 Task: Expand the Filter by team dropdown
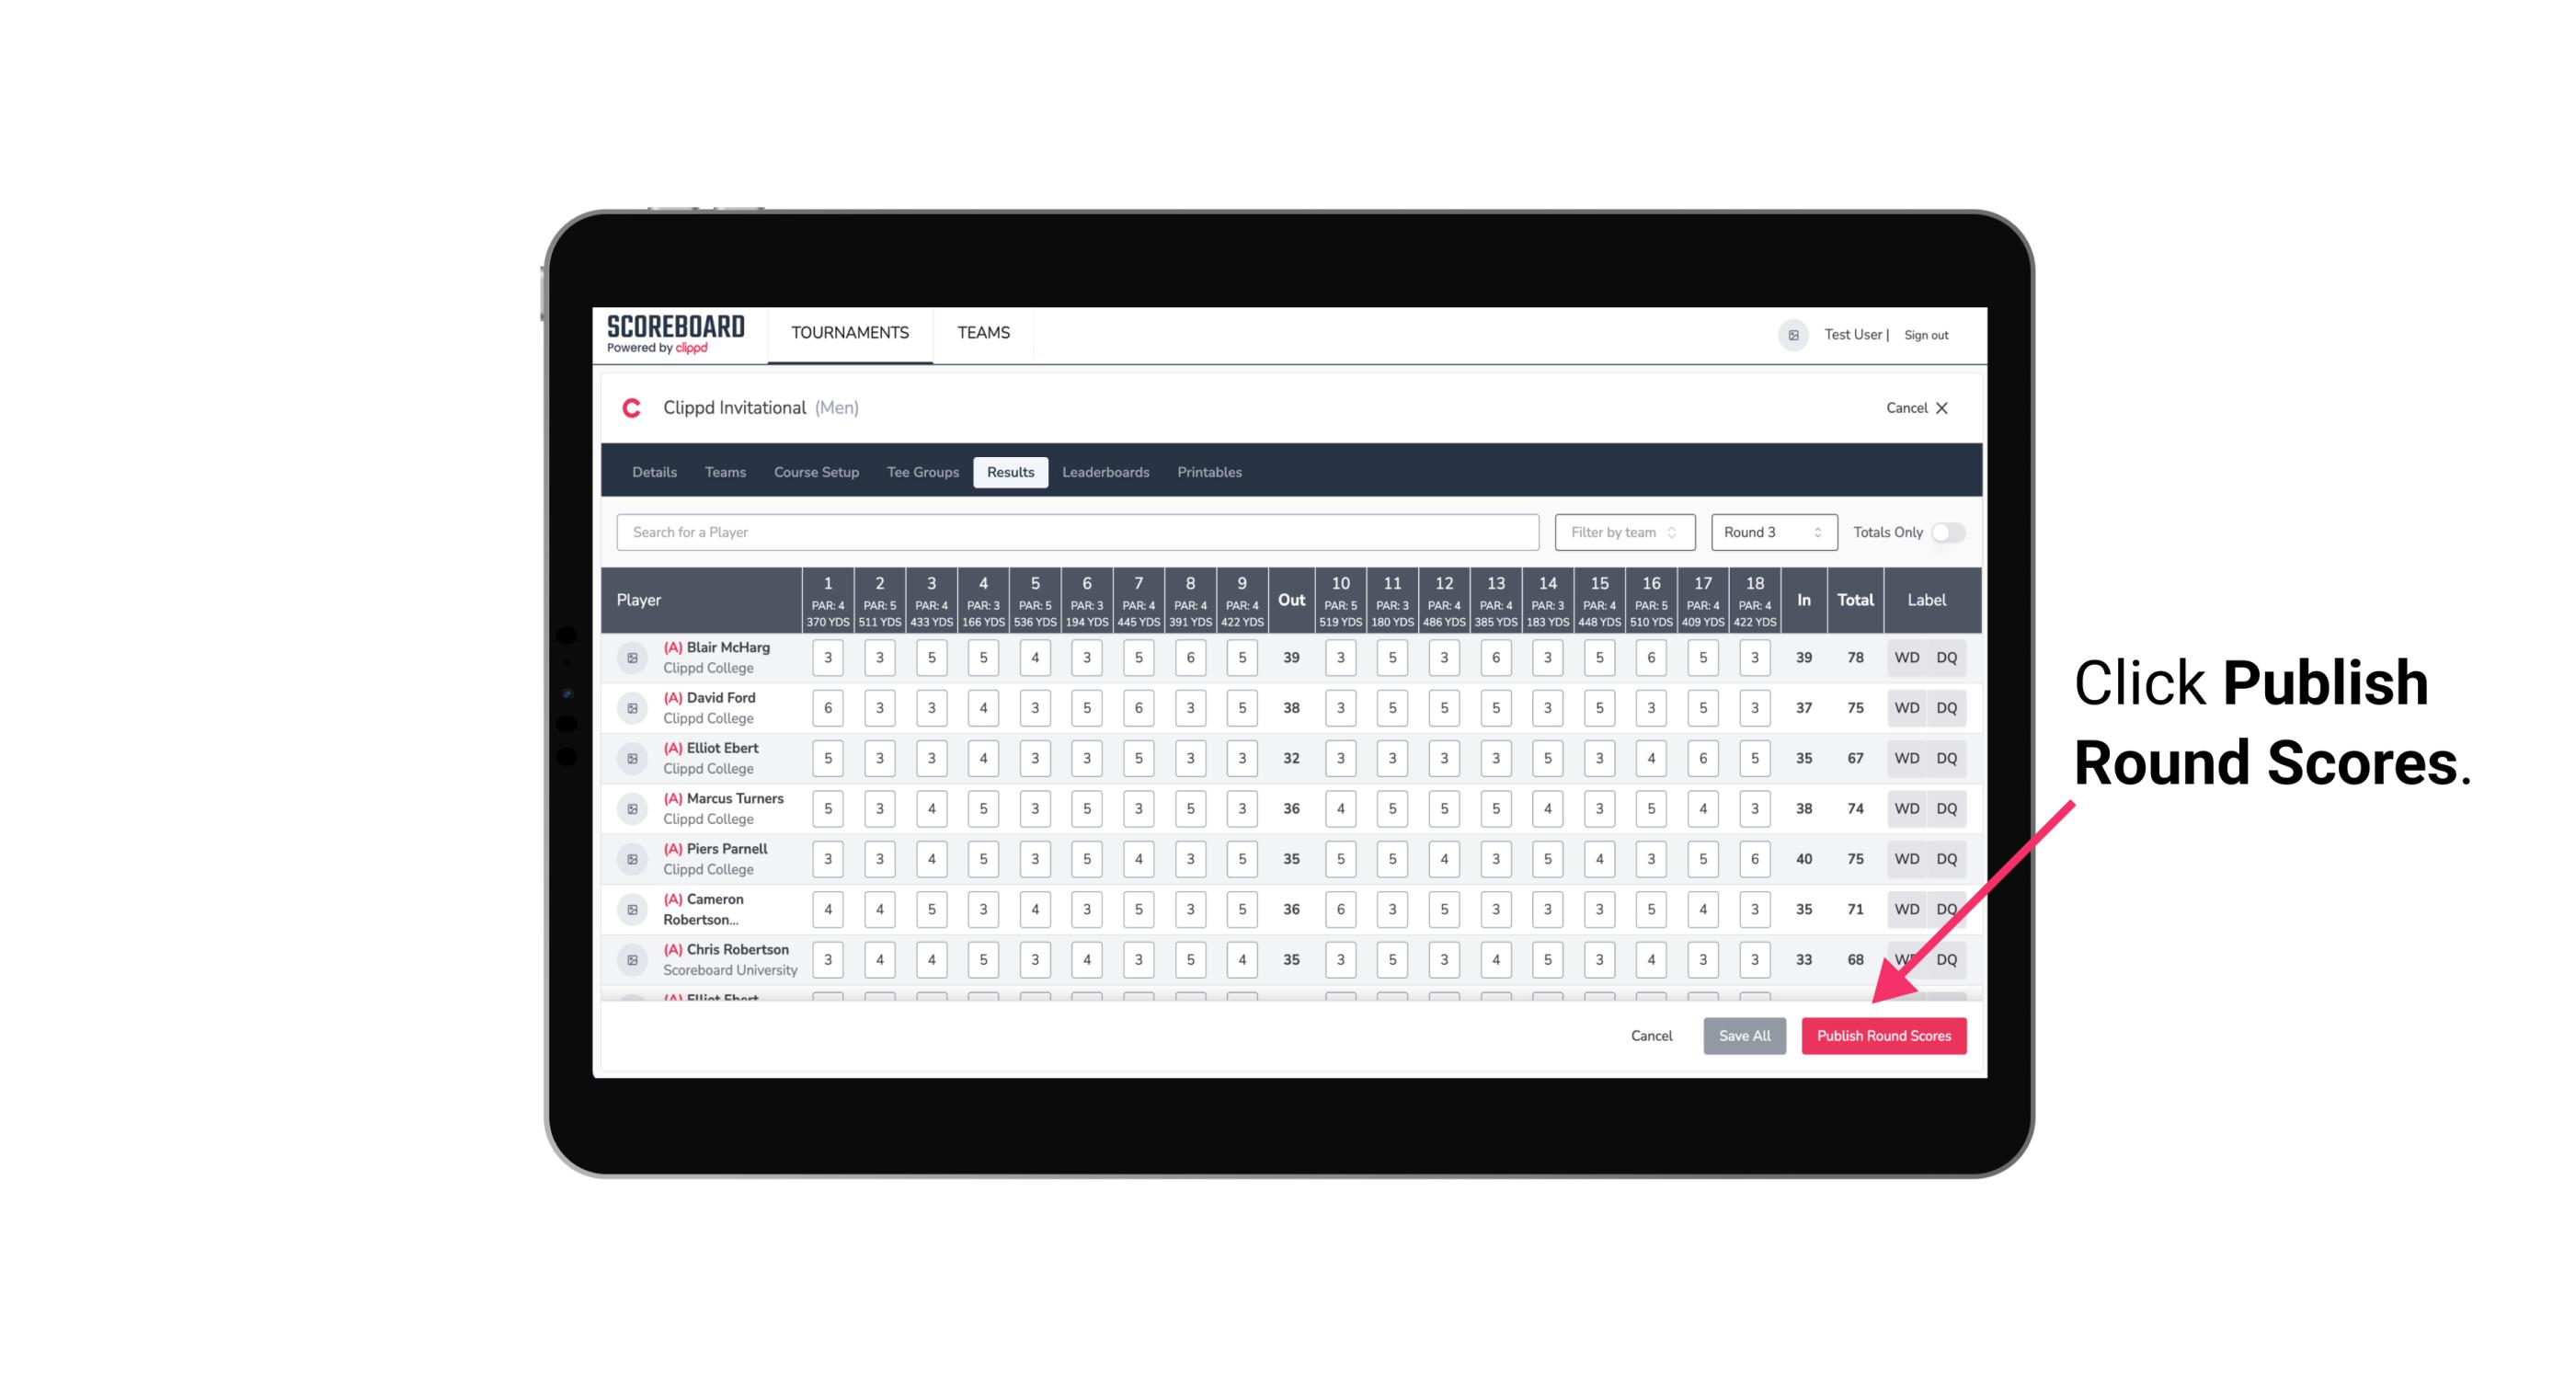point(1624,533)
